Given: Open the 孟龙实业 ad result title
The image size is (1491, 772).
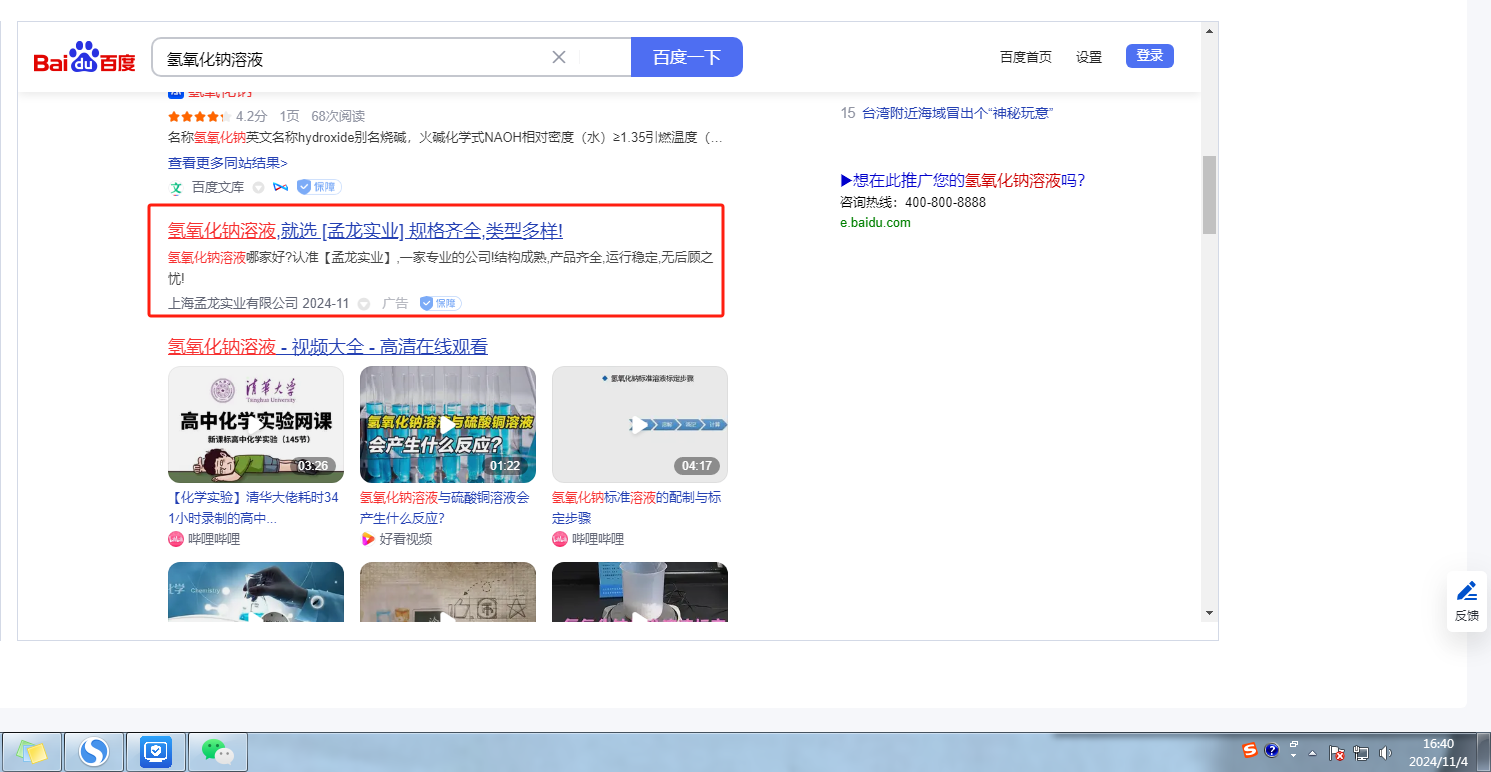Looking at the screenshot, I should coord(365,231).
